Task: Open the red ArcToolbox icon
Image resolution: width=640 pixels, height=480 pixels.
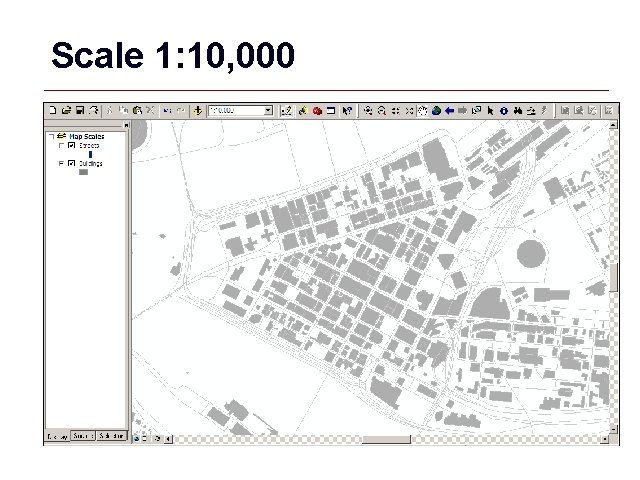Action: [317, 111]
